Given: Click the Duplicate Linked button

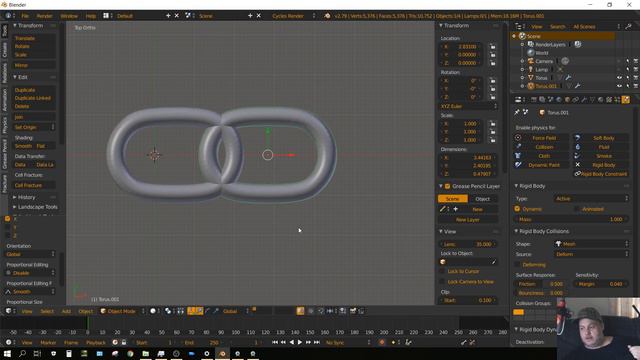Looking at the screenshot, I should (x=34, y=98).
